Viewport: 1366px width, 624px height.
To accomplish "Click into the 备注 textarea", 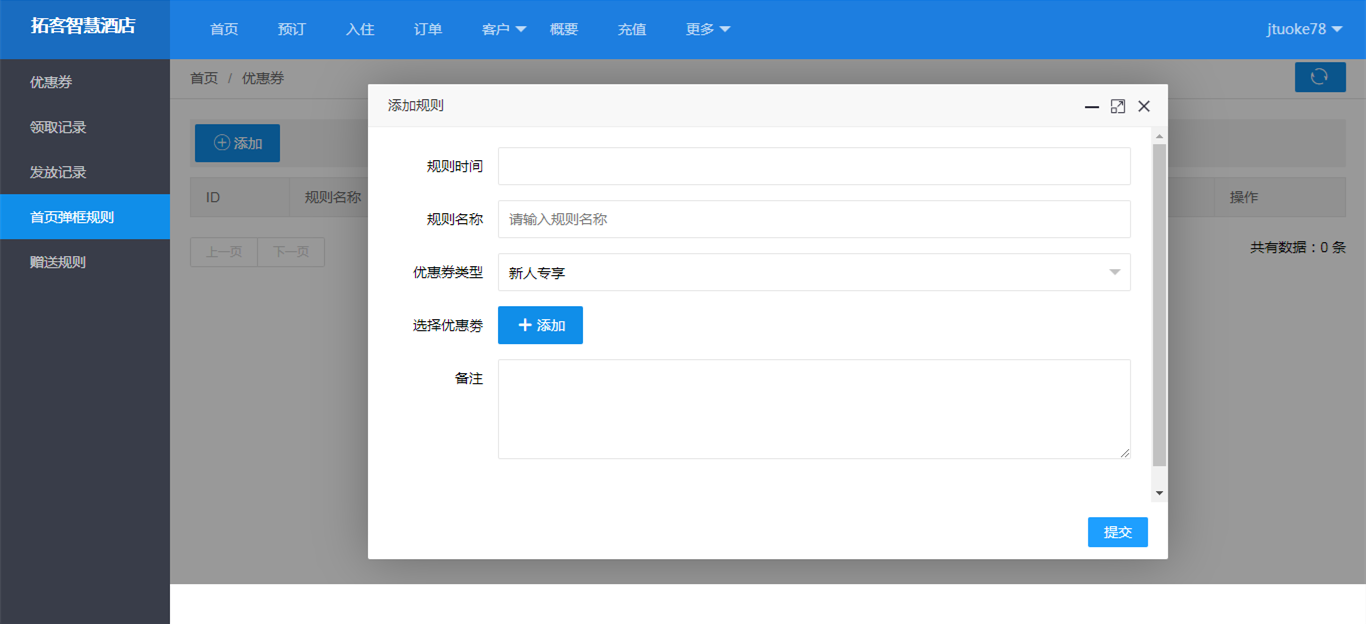I will coord(814,409).
